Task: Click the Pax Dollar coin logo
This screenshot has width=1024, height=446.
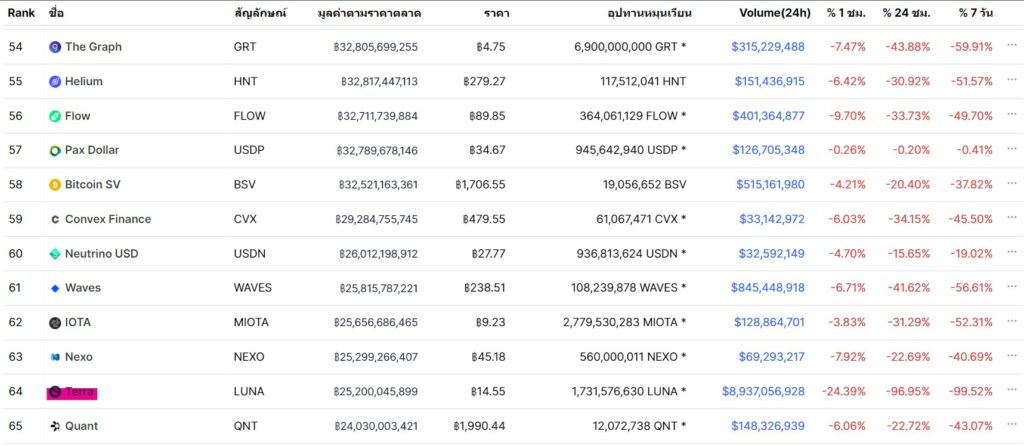Action: pos(55,151)
